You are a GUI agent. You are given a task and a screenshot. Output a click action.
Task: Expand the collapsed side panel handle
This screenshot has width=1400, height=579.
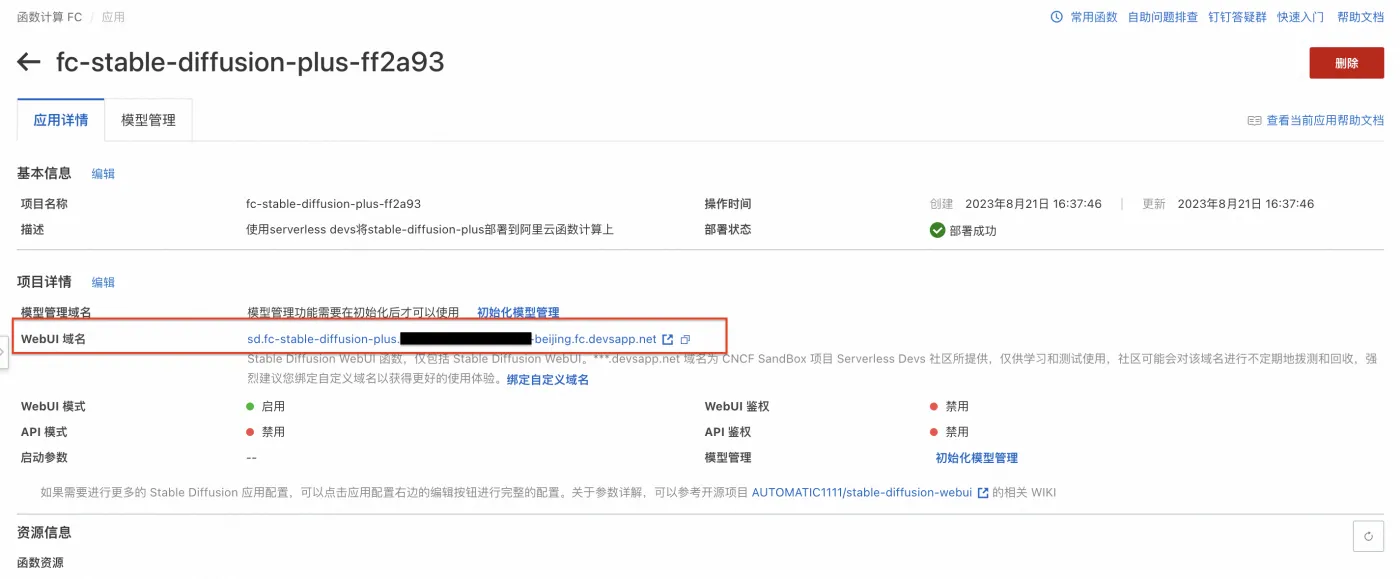tap(4, 354)
